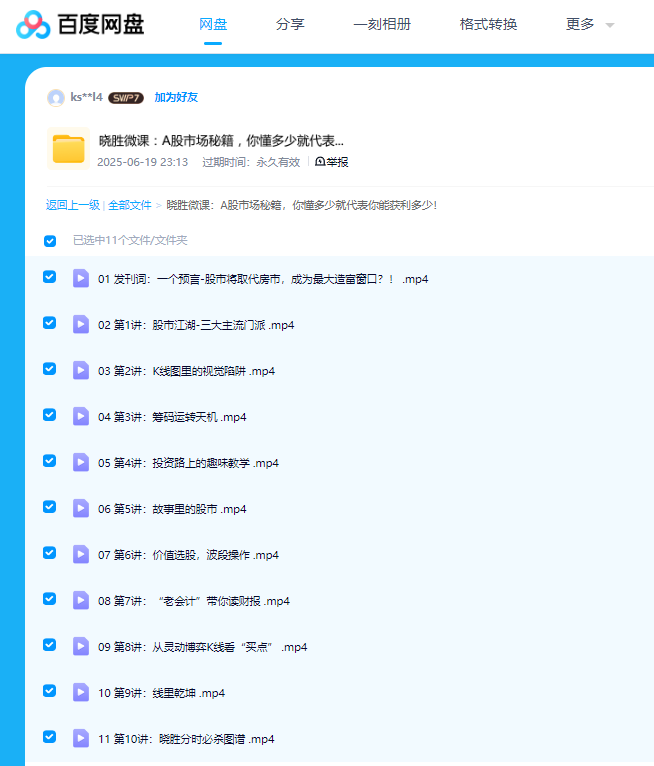
Task: Uncheck the 06 故事里的股市 checkbox
Action: pyautogui.click(x=50, y=507)
